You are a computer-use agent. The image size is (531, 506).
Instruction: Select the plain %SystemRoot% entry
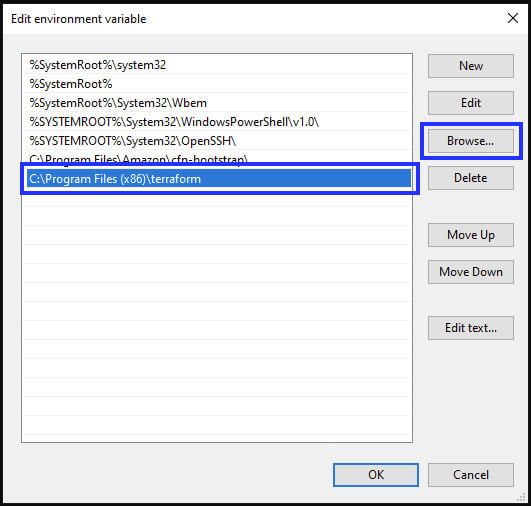[x=217, y=84]
